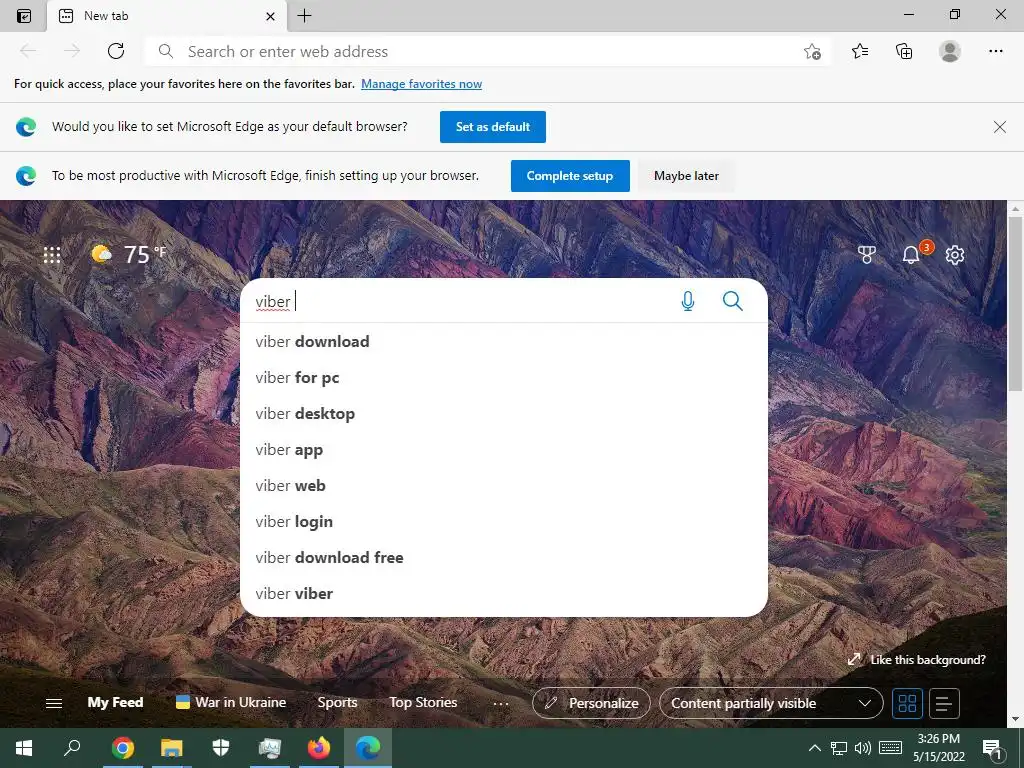The image size is (1024, 768).
Task: Dismiss the default browser prompt
Action: 999,127
